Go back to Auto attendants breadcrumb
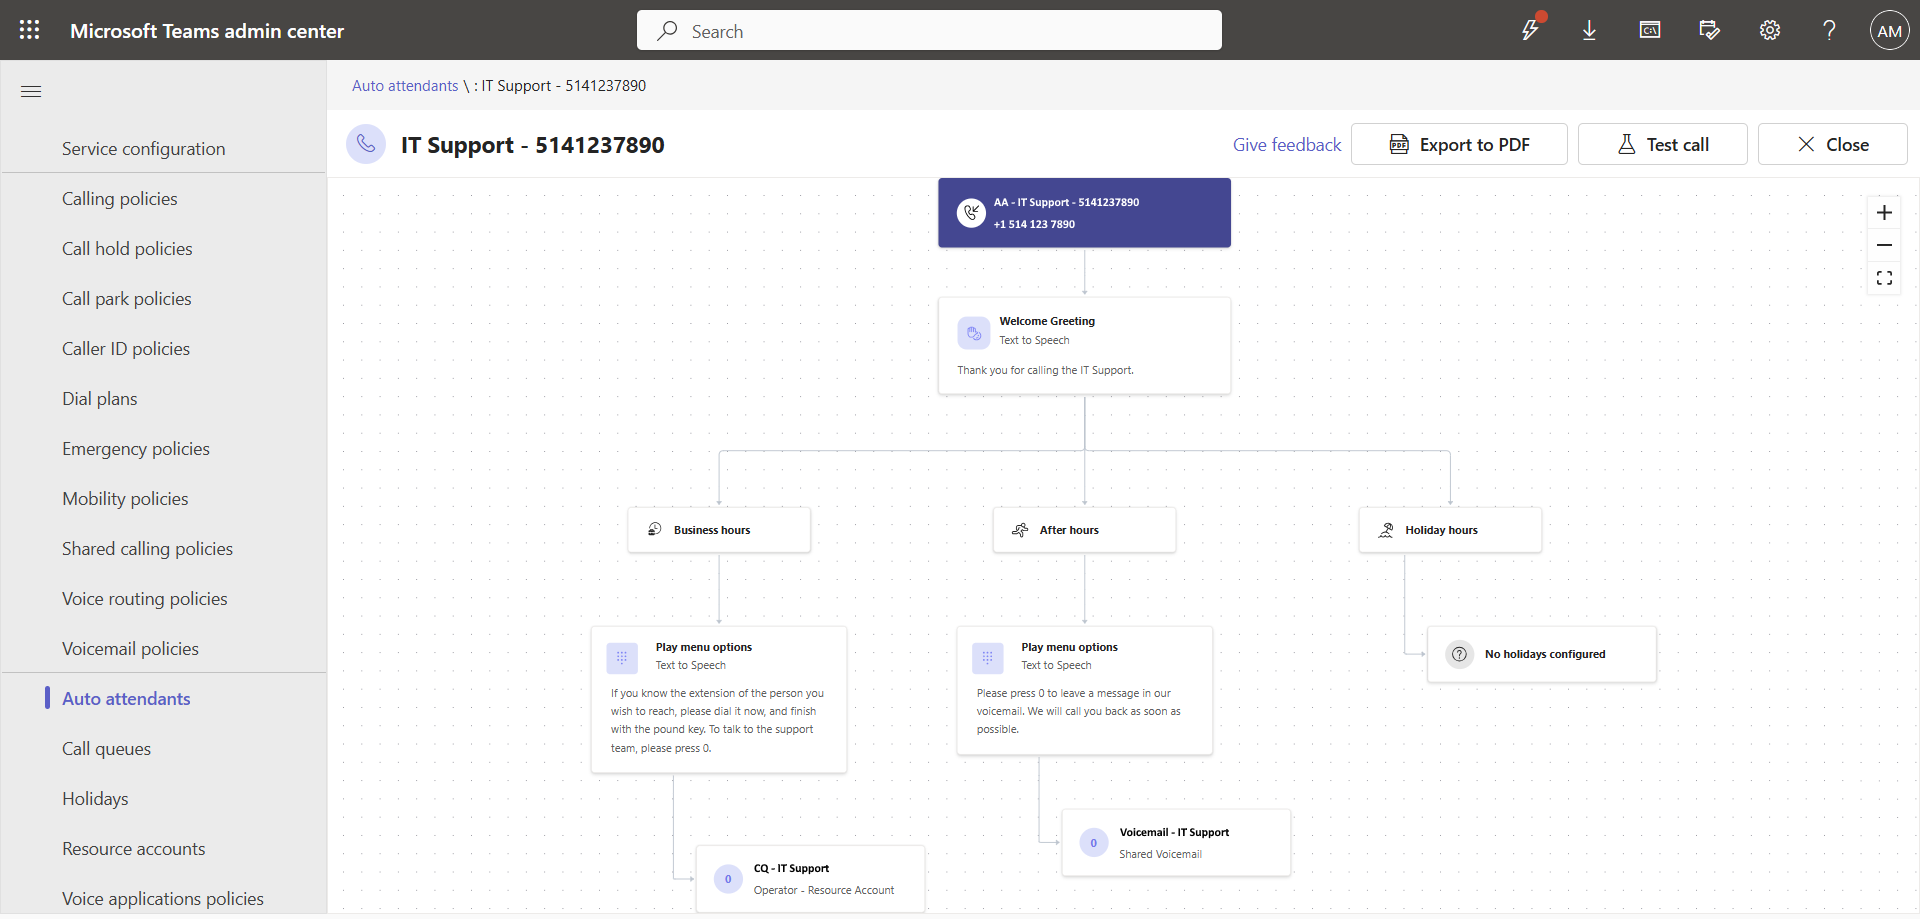 tap(405, 86)
